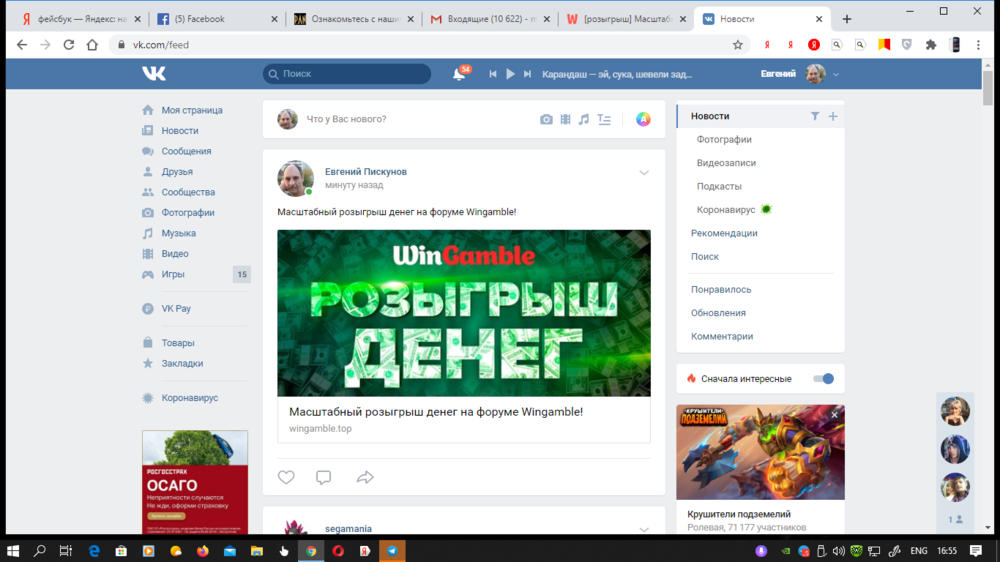
Task: Open the wingamble.top link title
Action: pos(436,412)
